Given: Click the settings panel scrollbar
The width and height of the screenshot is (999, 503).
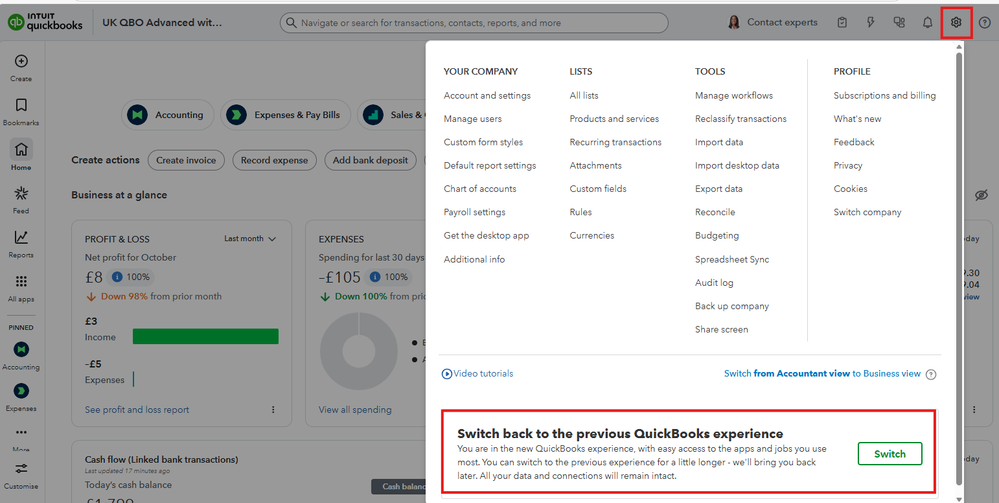Looking at the screenshot, I should (x=958, y=268).
